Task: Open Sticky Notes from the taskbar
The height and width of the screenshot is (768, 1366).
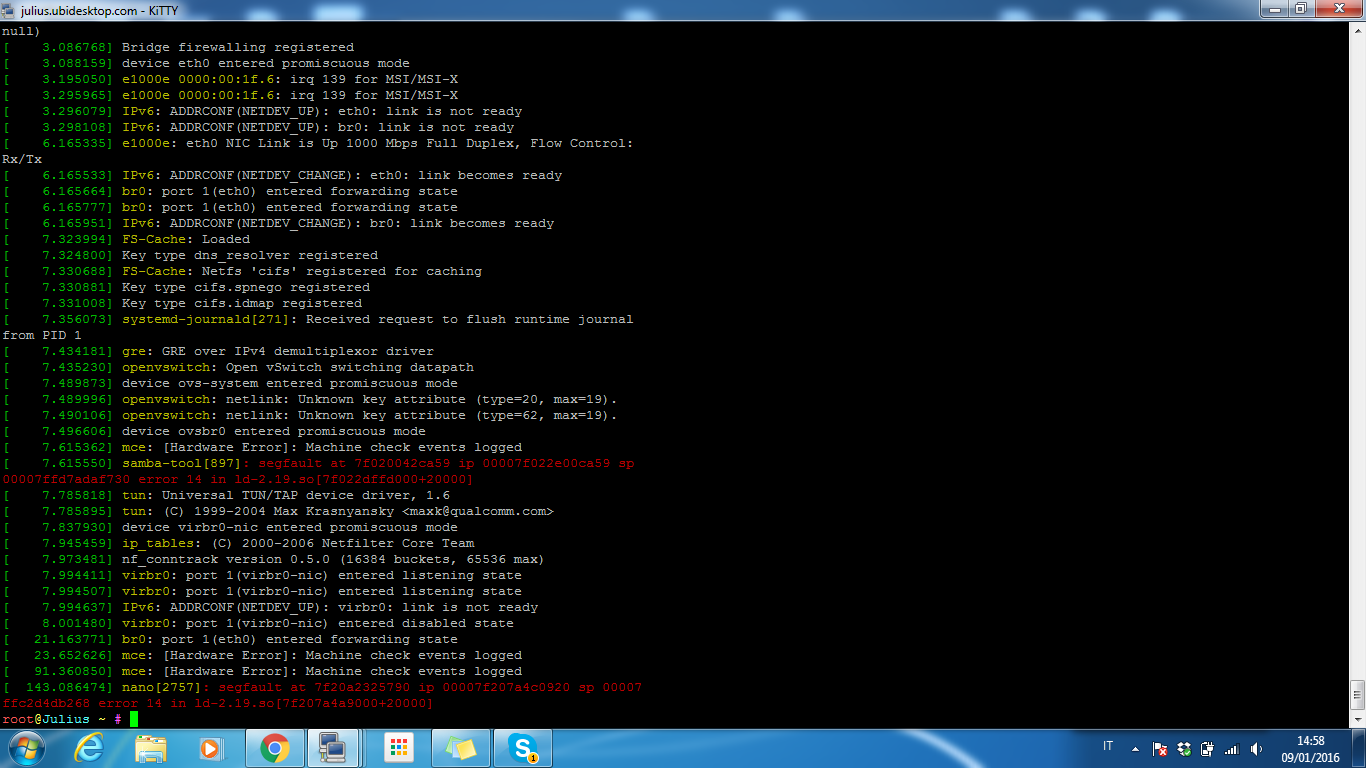Action: point(461,748)
